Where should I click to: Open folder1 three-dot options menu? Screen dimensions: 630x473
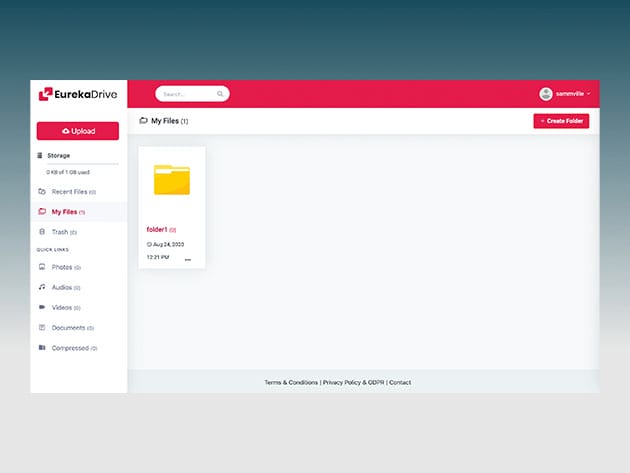tap(187, 259)
